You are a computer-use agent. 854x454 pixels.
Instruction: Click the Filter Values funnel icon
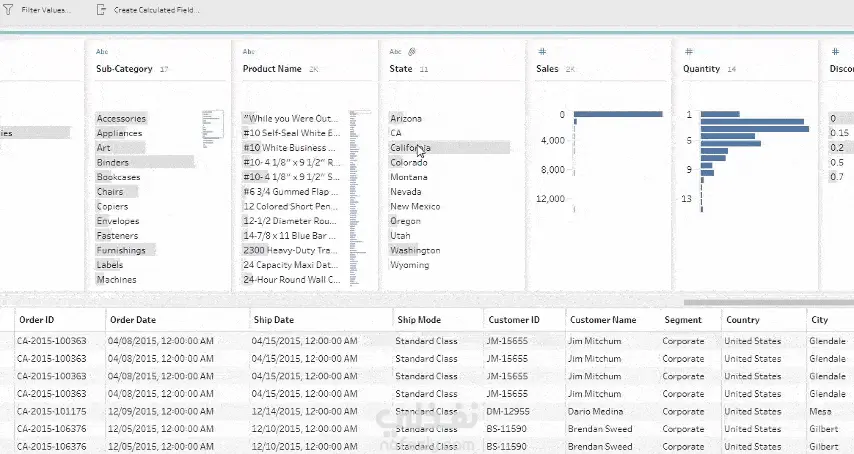[x=8, y=10]
